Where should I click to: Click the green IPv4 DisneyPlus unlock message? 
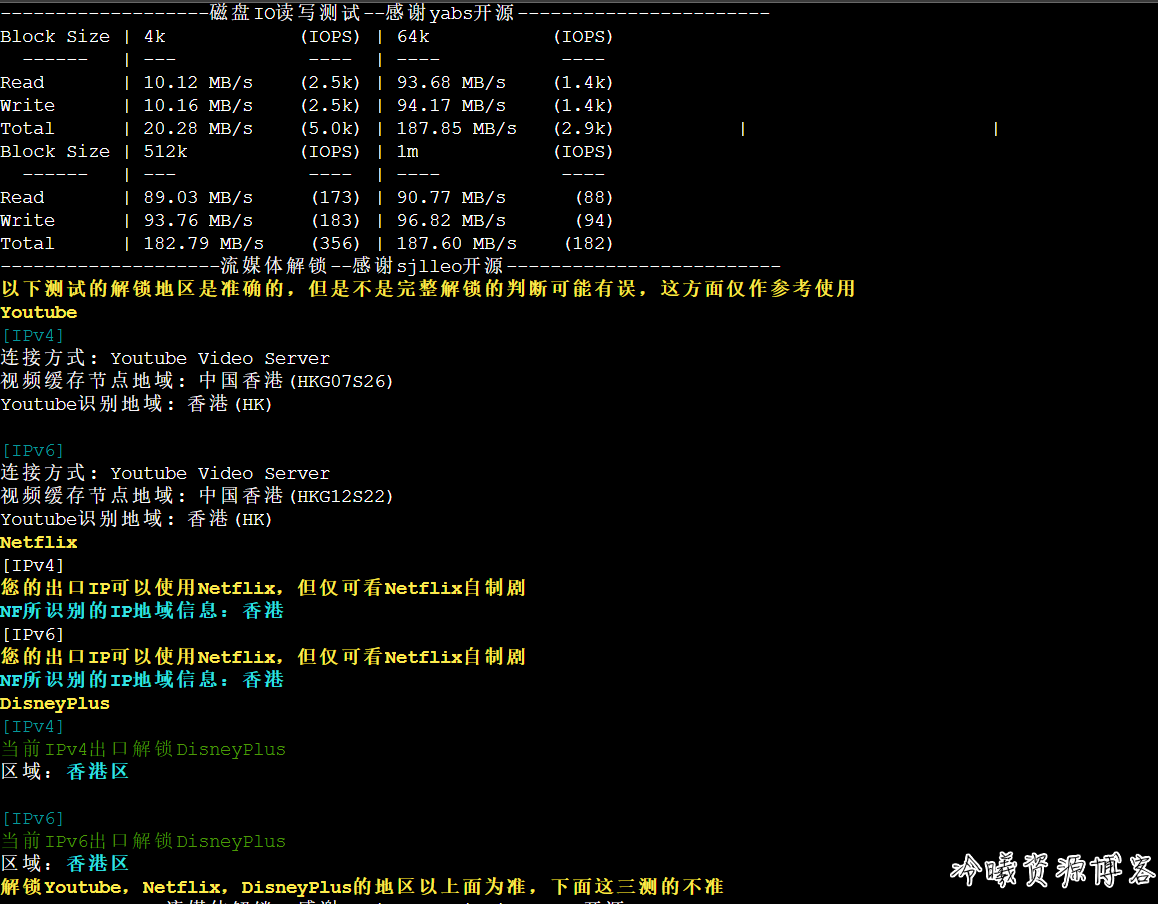click(x=143, y=750)
